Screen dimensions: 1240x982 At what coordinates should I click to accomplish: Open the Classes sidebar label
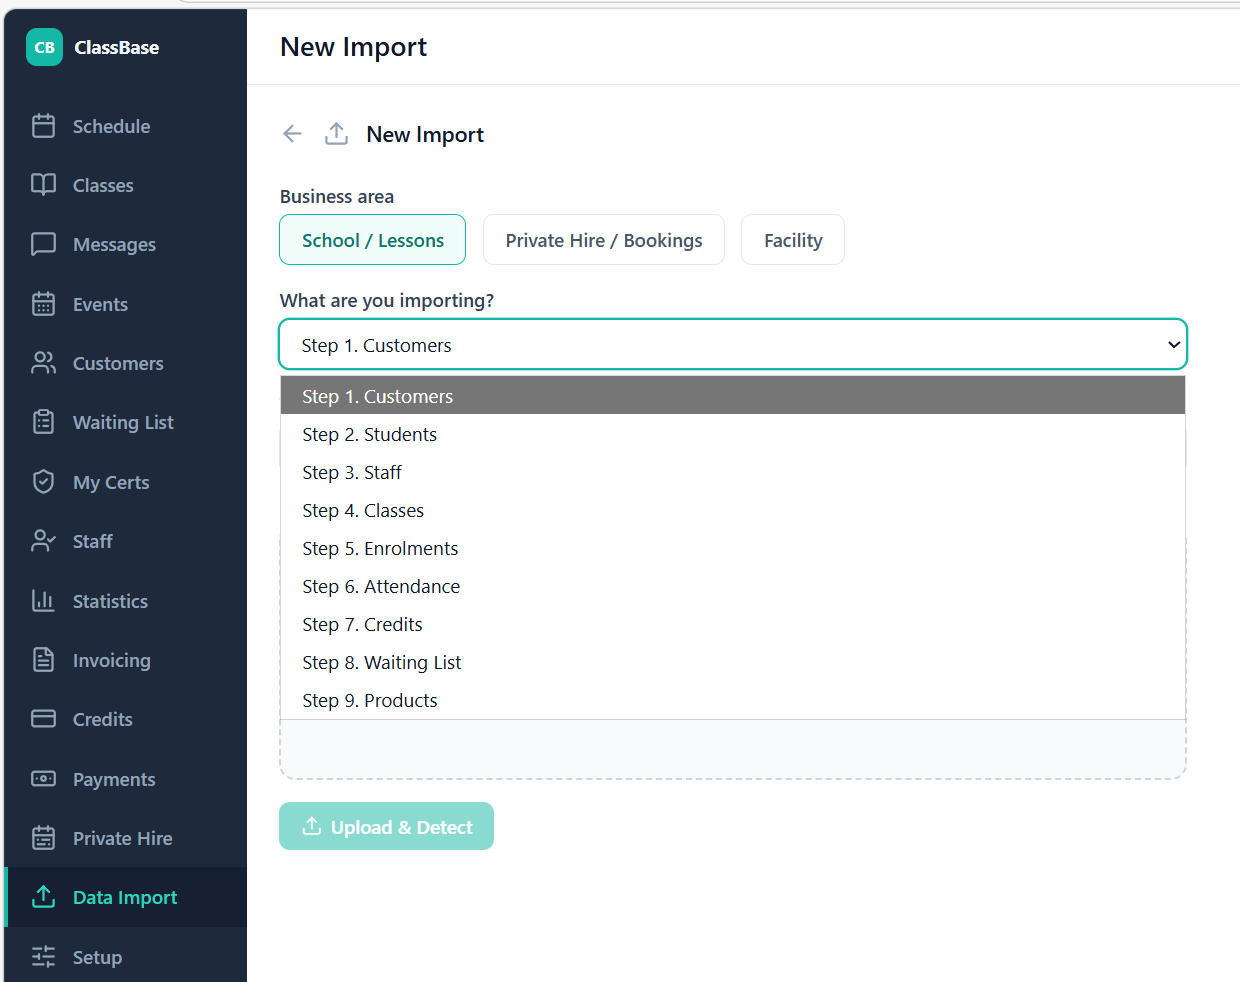tap(103, 185)
